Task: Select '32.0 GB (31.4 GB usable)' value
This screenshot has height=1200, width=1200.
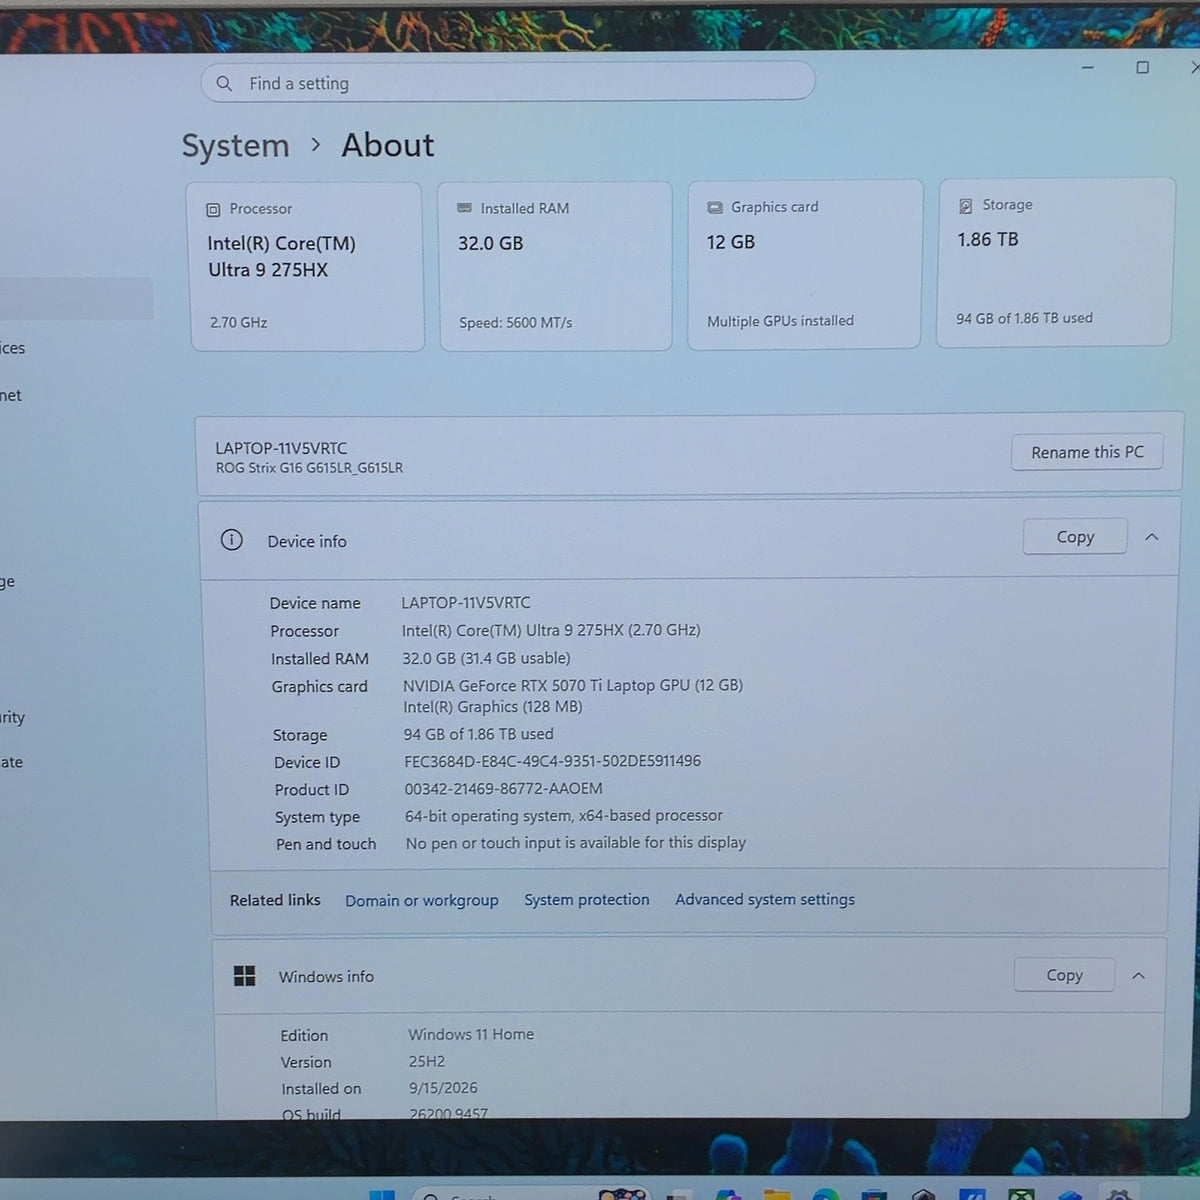Action: point(486,658)
